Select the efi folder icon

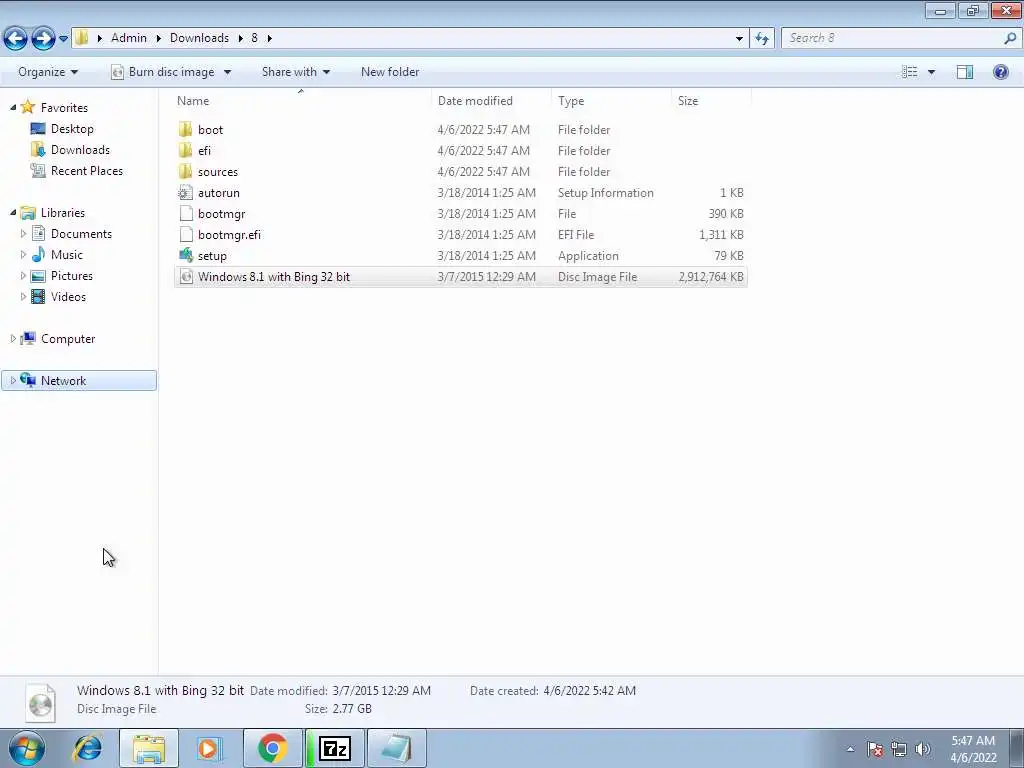[x=185, y=150]
